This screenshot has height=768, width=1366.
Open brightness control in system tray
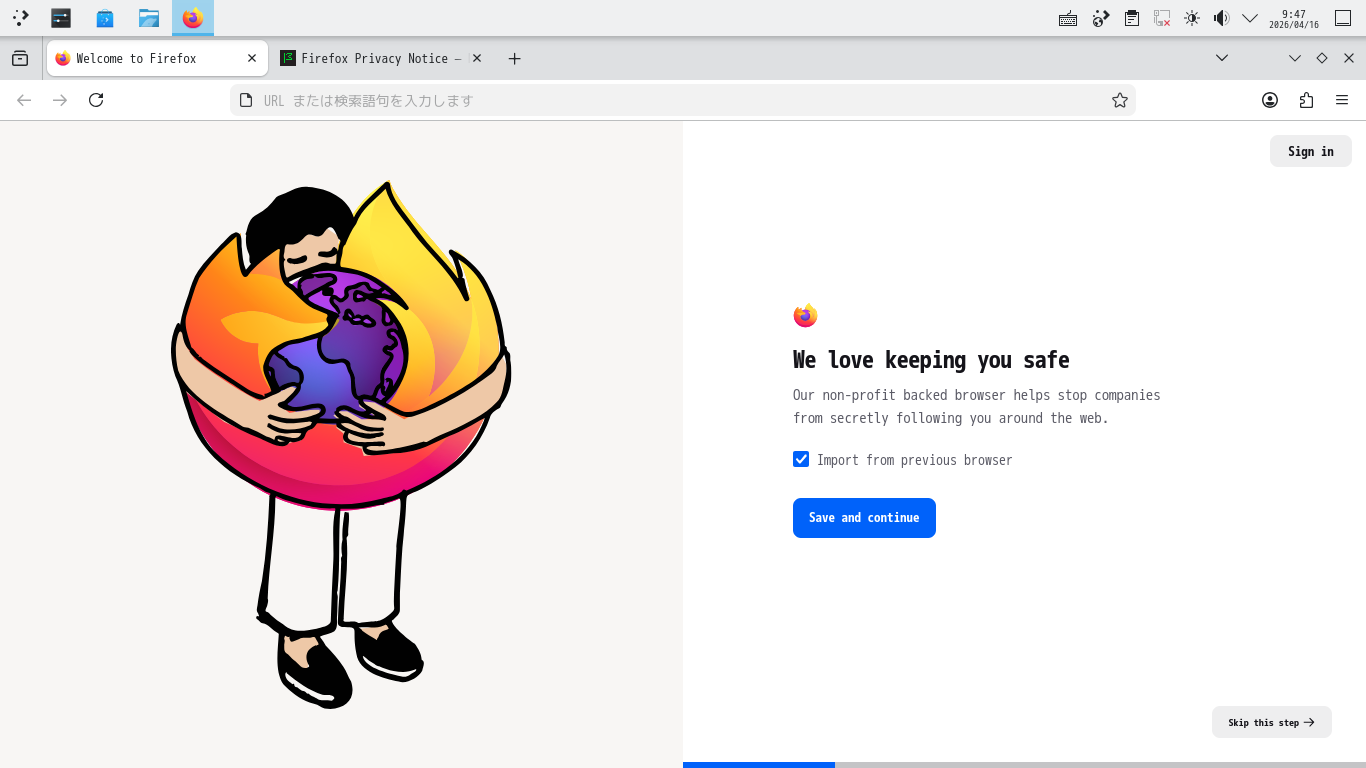(1191, 18)
